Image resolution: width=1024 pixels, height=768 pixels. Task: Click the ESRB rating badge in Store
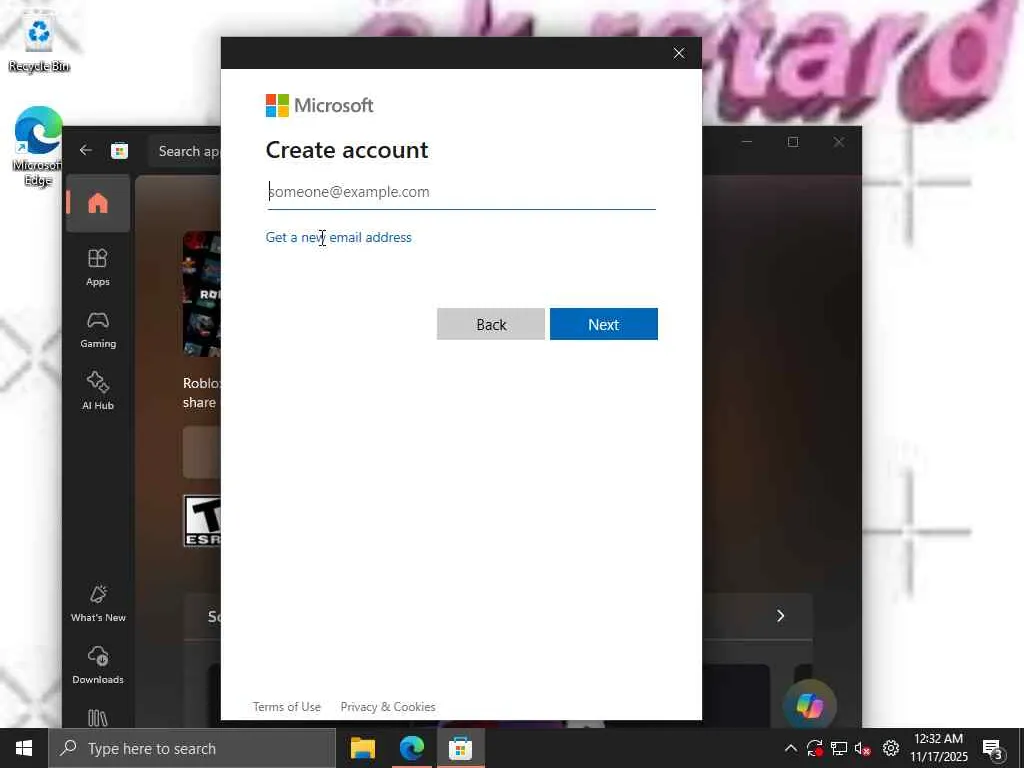(202, 520)
